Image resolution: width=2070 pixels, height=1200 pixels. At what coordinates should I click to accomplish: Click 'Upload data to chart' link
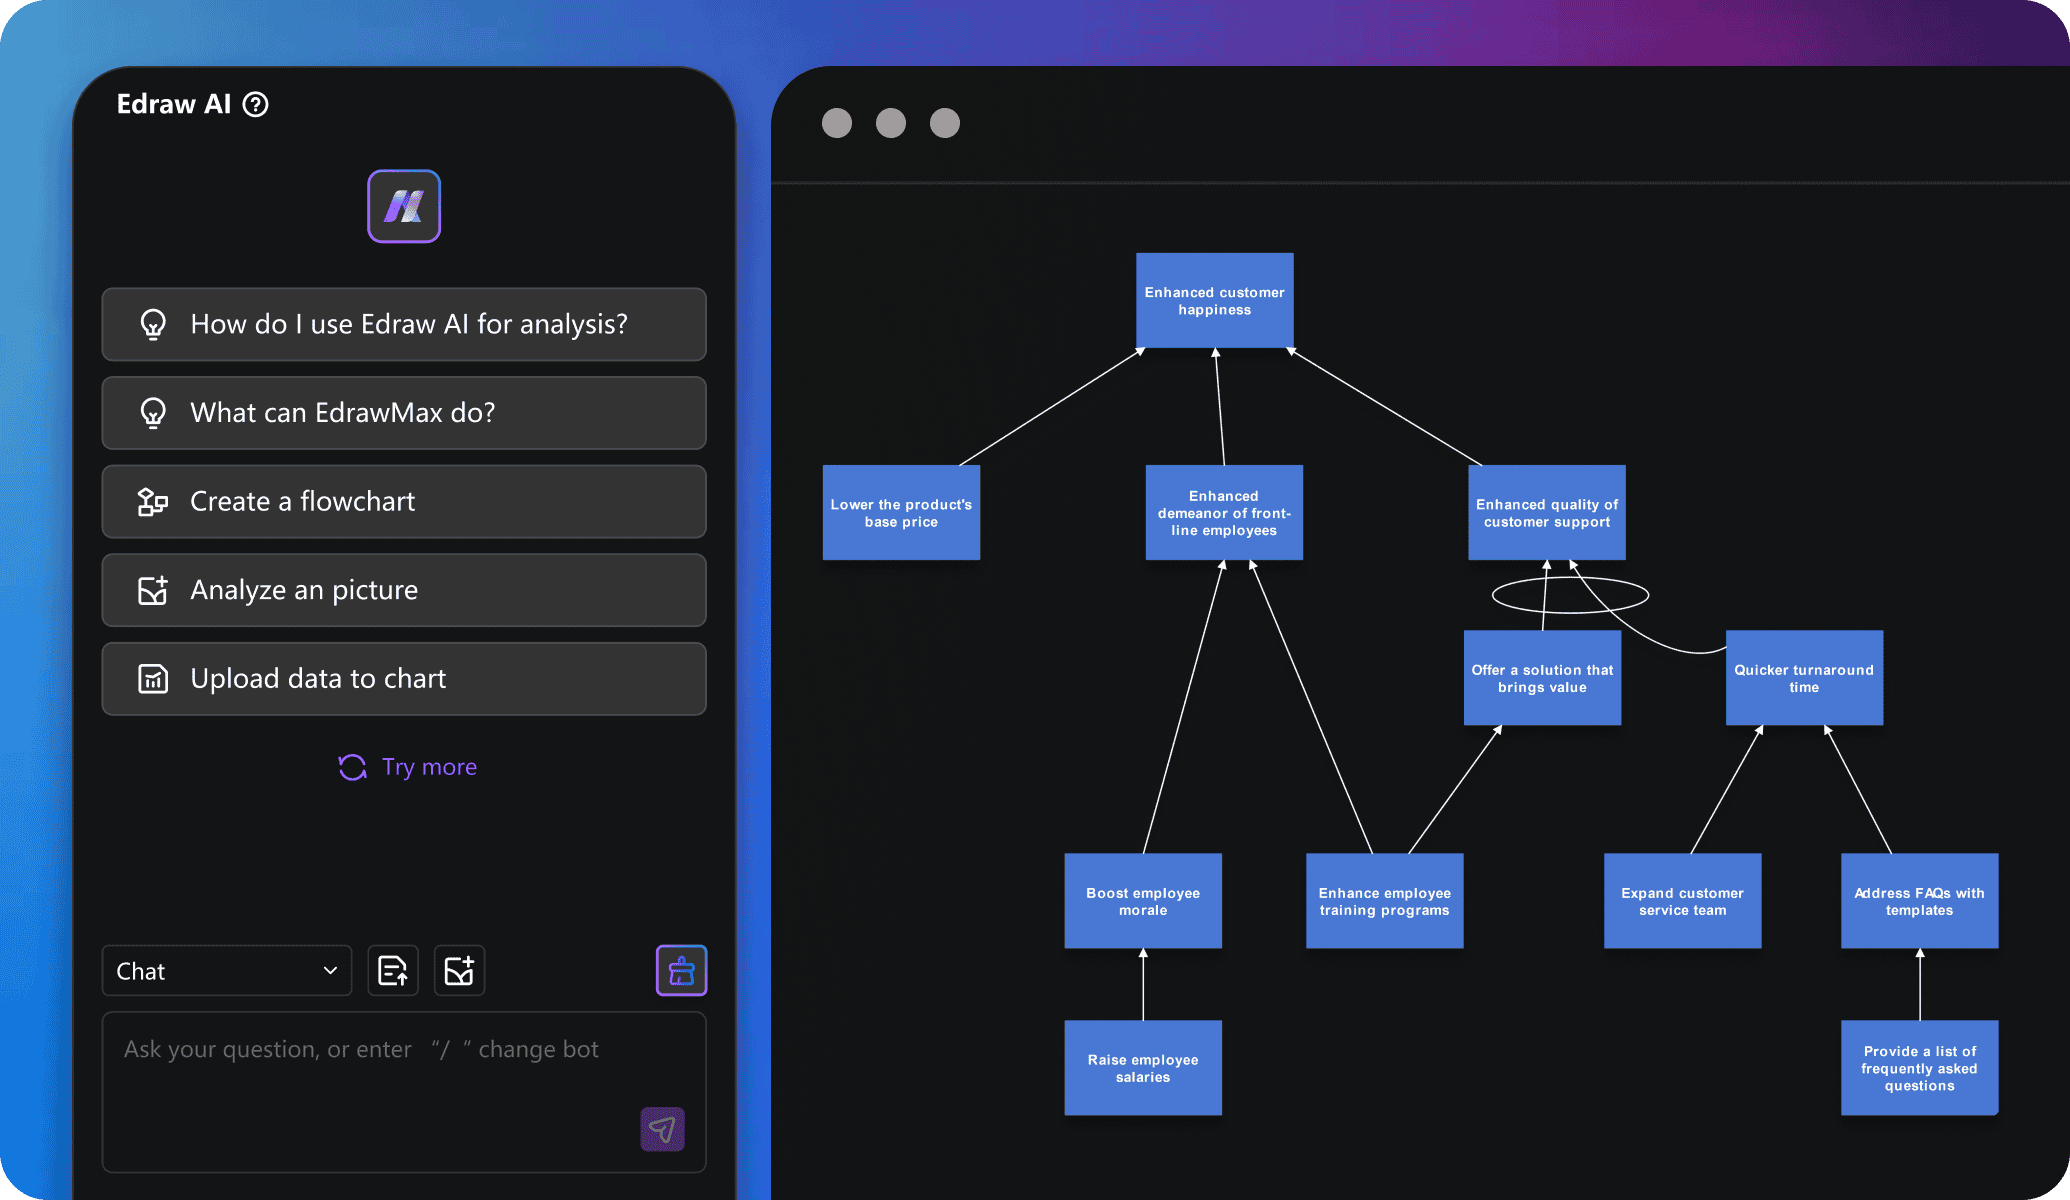click(404, 679)
